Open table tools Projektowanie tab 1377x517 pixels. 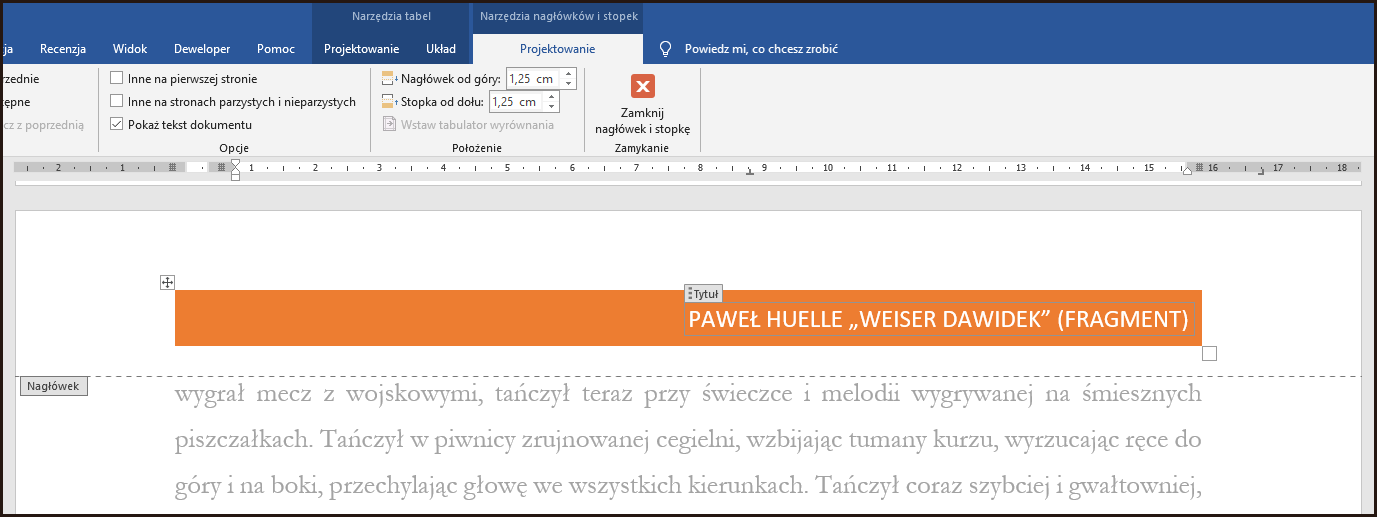362,49
